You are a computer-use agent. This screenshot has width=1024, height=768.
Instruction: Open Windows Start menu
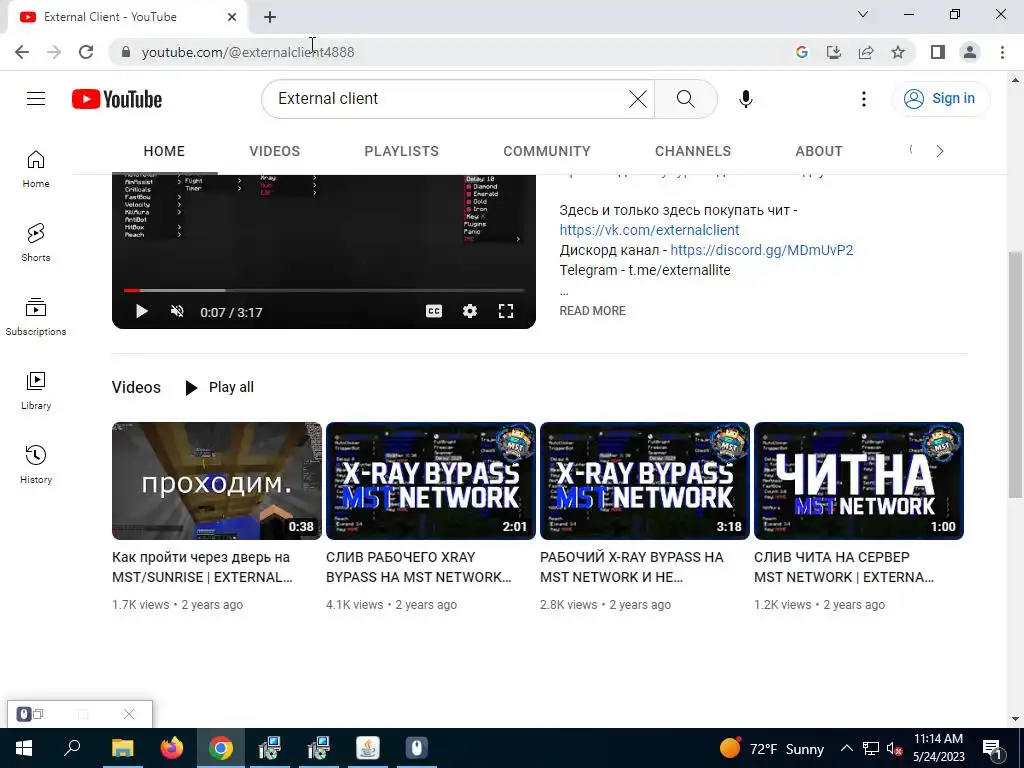(x=24, y=748)
